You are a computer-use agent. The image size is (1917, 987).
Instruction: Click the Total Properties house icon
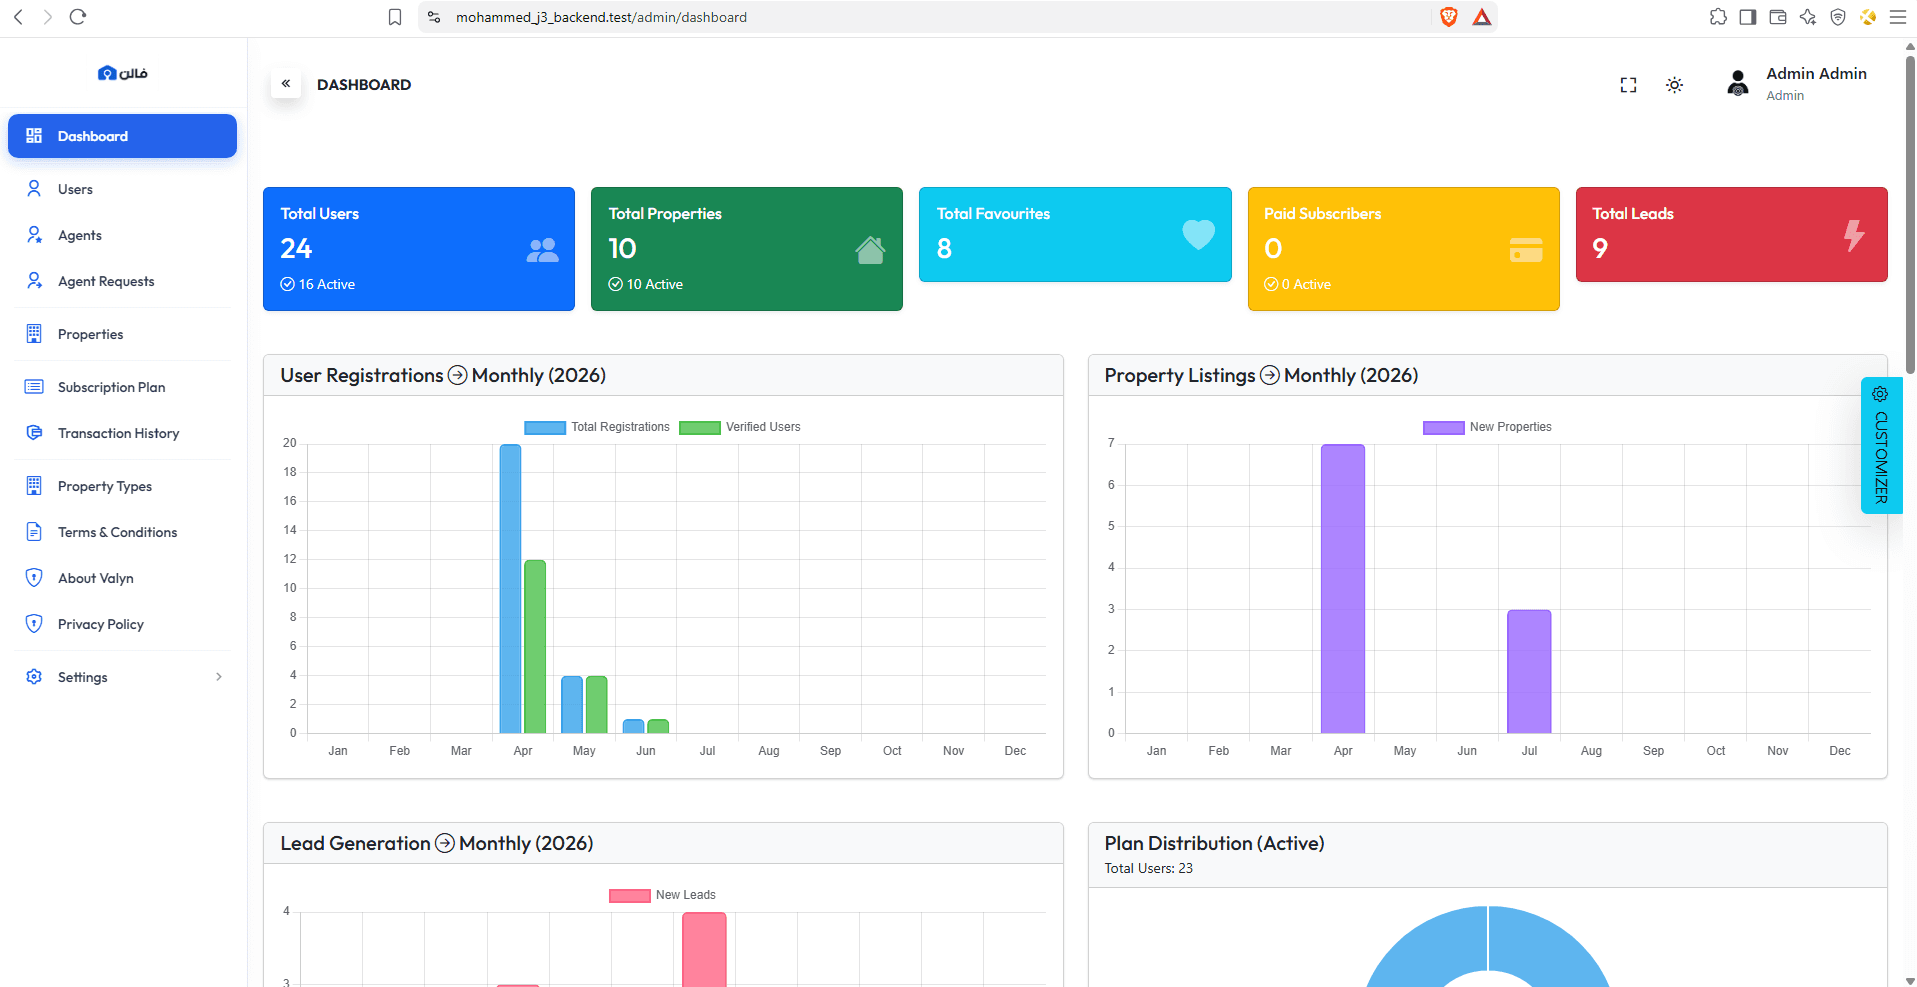pyautogui.click(x=870, y=250)
